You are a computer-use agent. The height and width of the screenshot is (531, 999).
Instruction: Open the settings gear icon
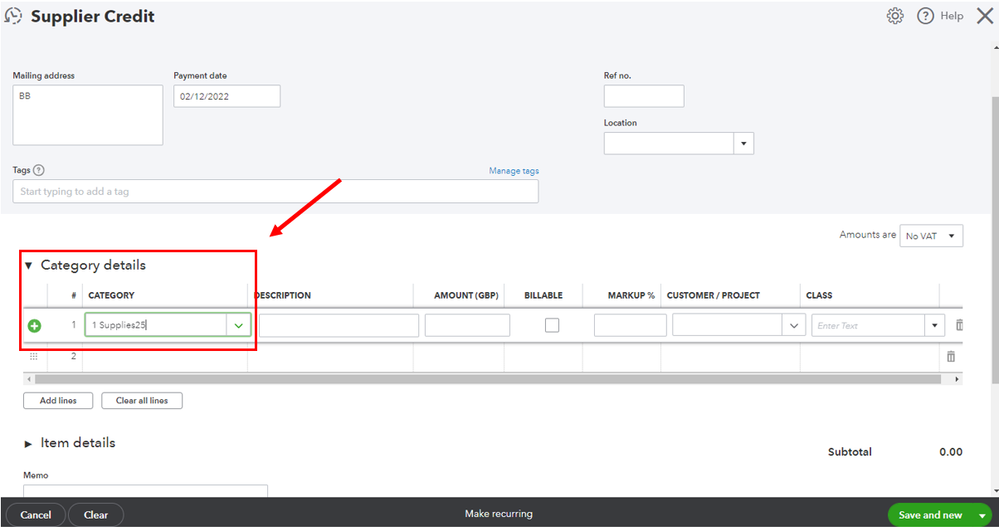895,16
